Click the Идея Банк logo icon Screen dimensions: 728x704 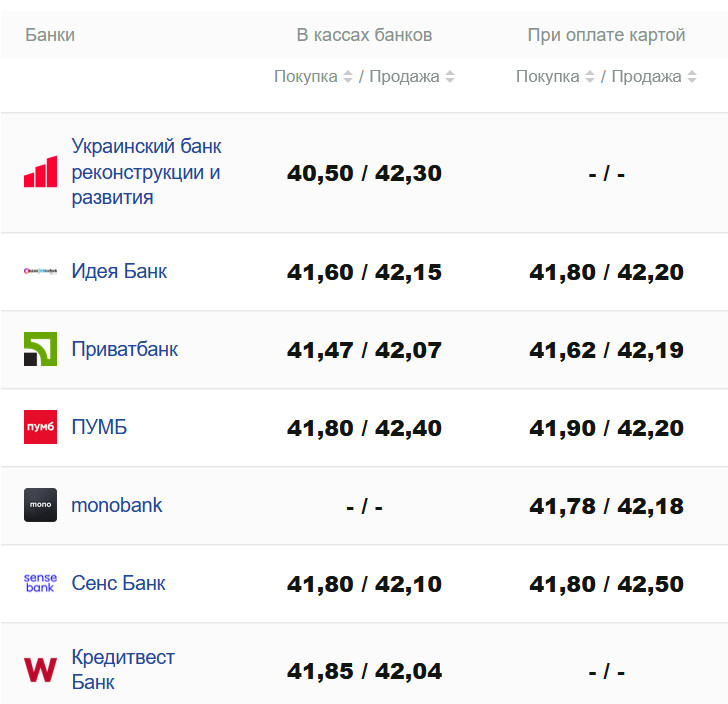click(41, 271)
